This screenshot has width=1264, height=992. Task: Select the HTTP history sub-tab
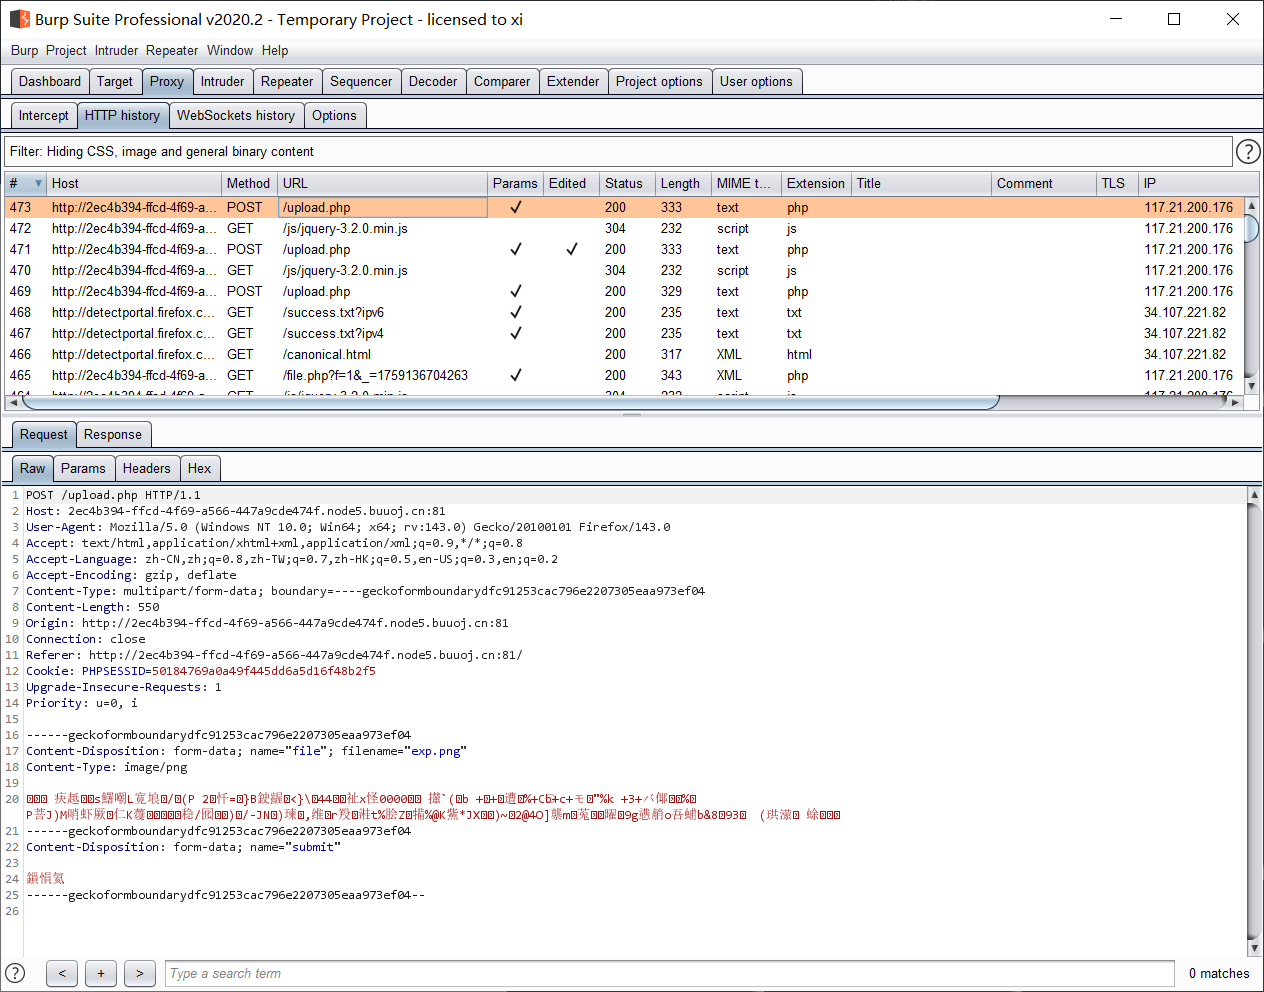[122, 116]
